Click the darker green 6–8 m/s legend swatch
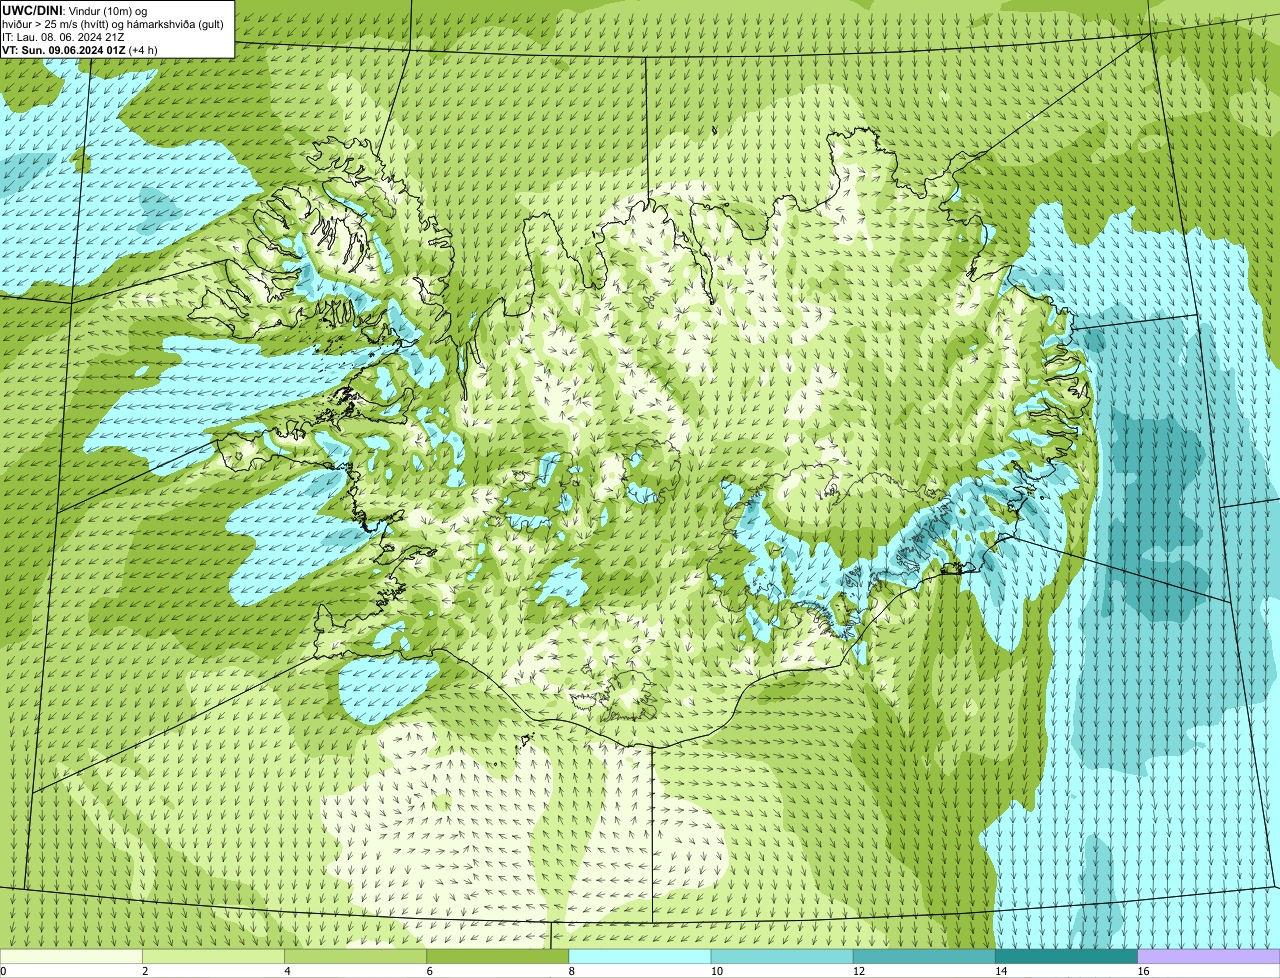The width and height of the screenshot is (1280, 978). tap(498, 957)
